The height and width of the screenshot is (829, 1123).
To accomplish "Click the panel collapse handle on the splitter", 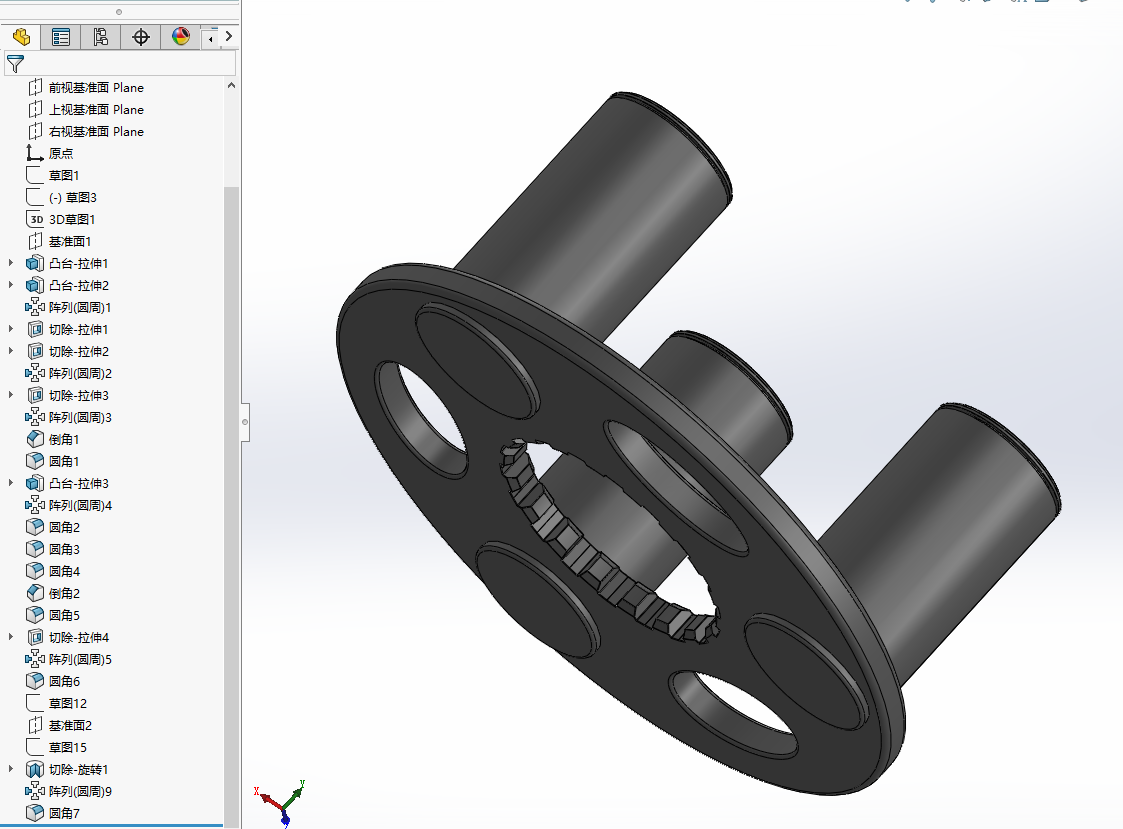I will [x=245, y=422].
